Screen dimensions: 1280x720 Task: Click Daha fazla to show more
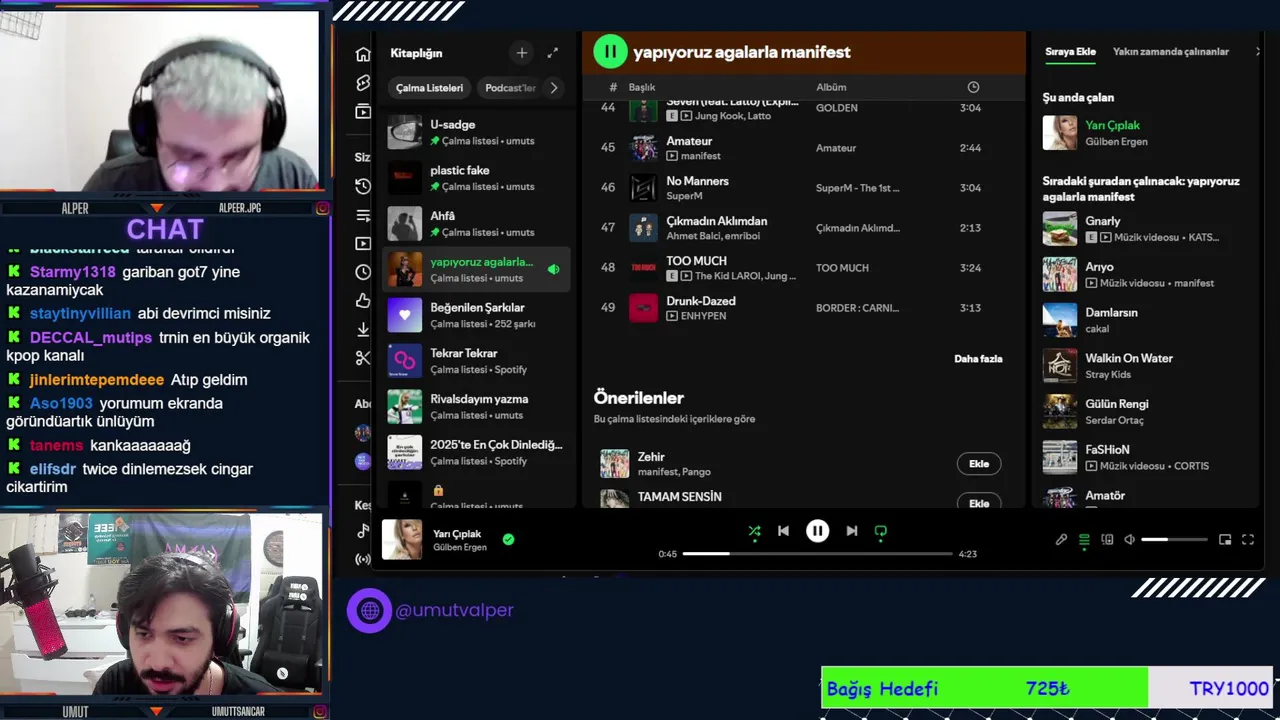coord(978,358)
